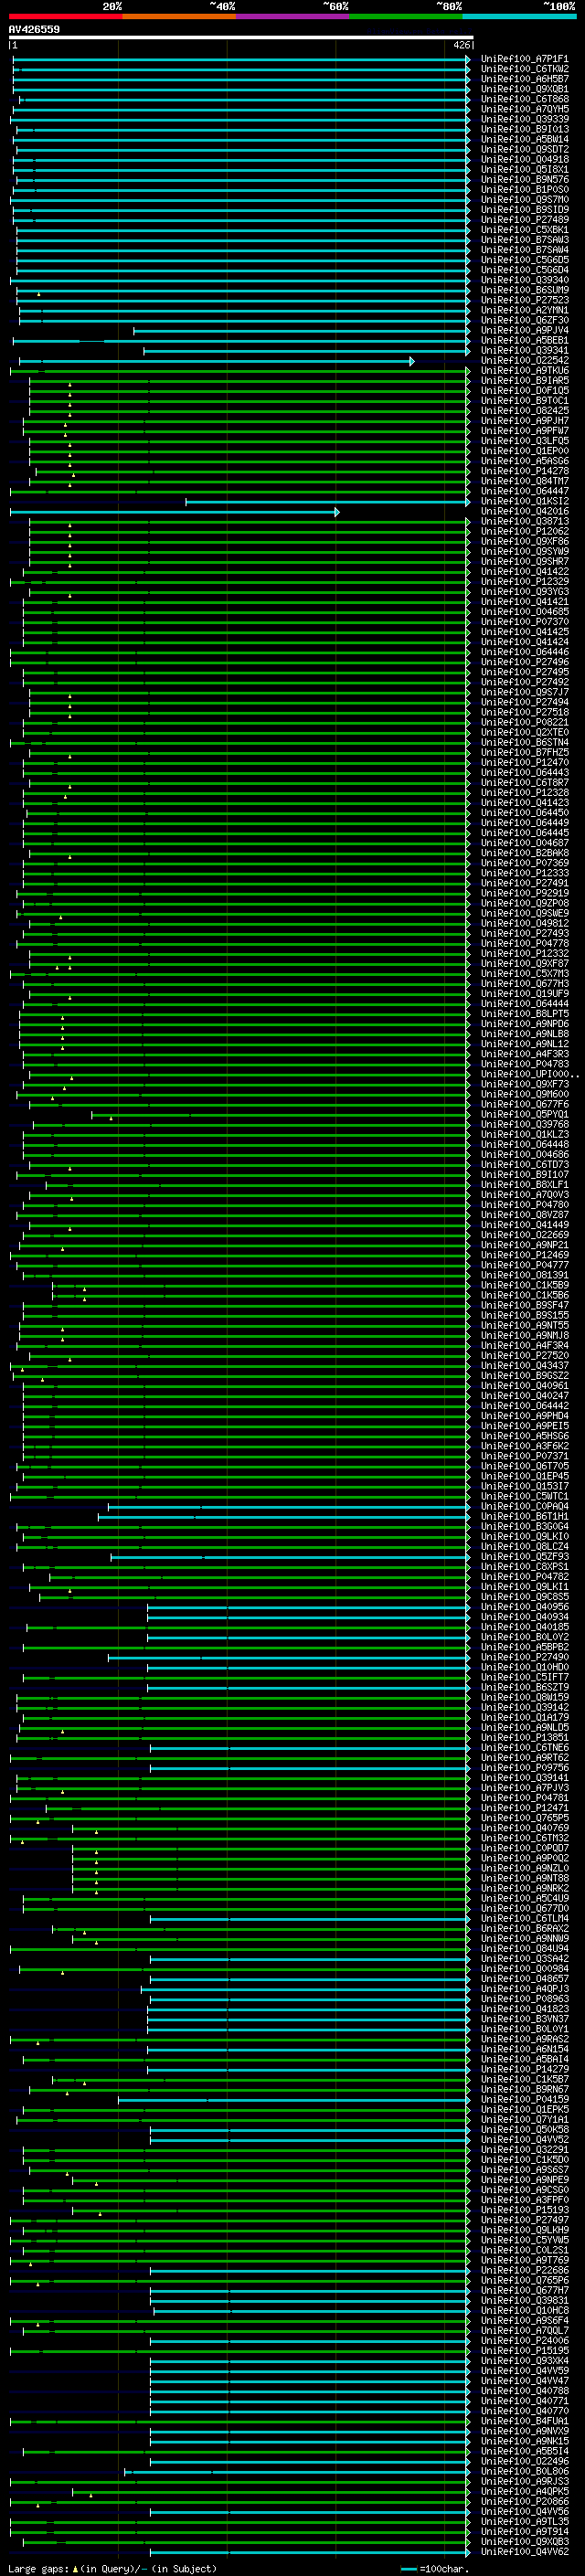Viewport: 585px width, 2576px height.
Task: Select label UniRef100_P27523
Action: [525, 300]
